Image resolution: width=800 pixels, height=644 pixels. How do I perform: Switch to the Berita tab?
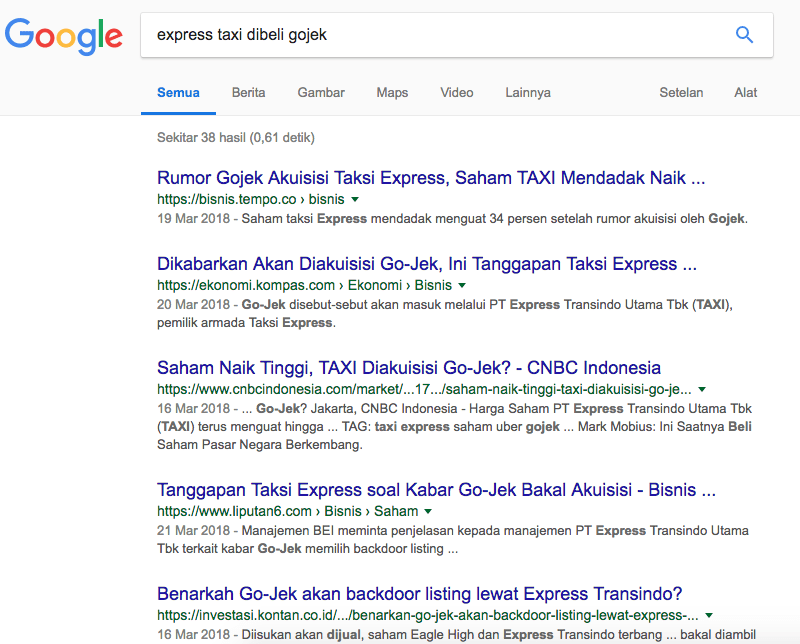[248, 92]
